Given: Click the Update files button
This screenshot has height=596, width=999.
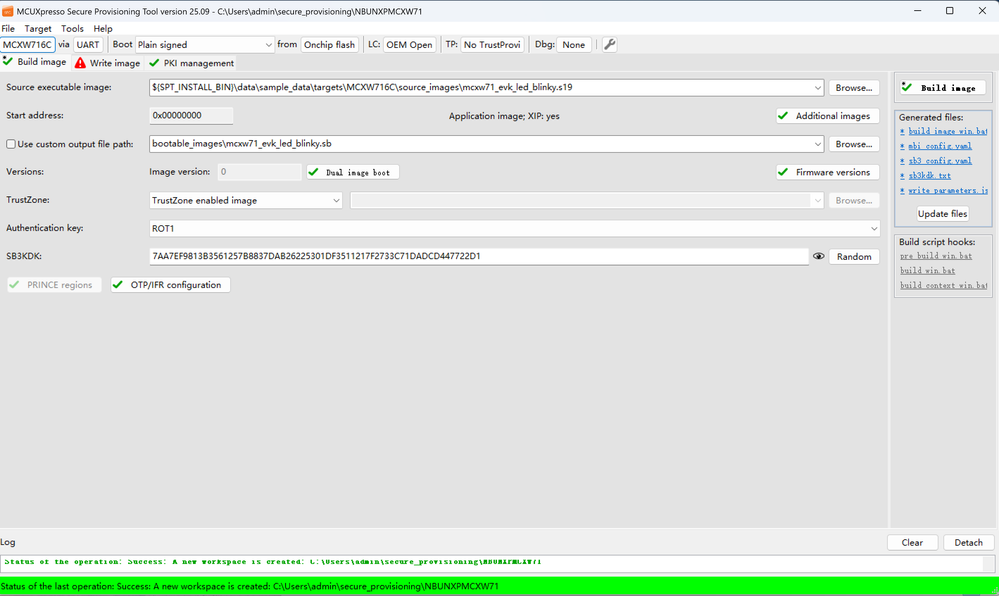Looking at the screenshot, I should 942,214.
